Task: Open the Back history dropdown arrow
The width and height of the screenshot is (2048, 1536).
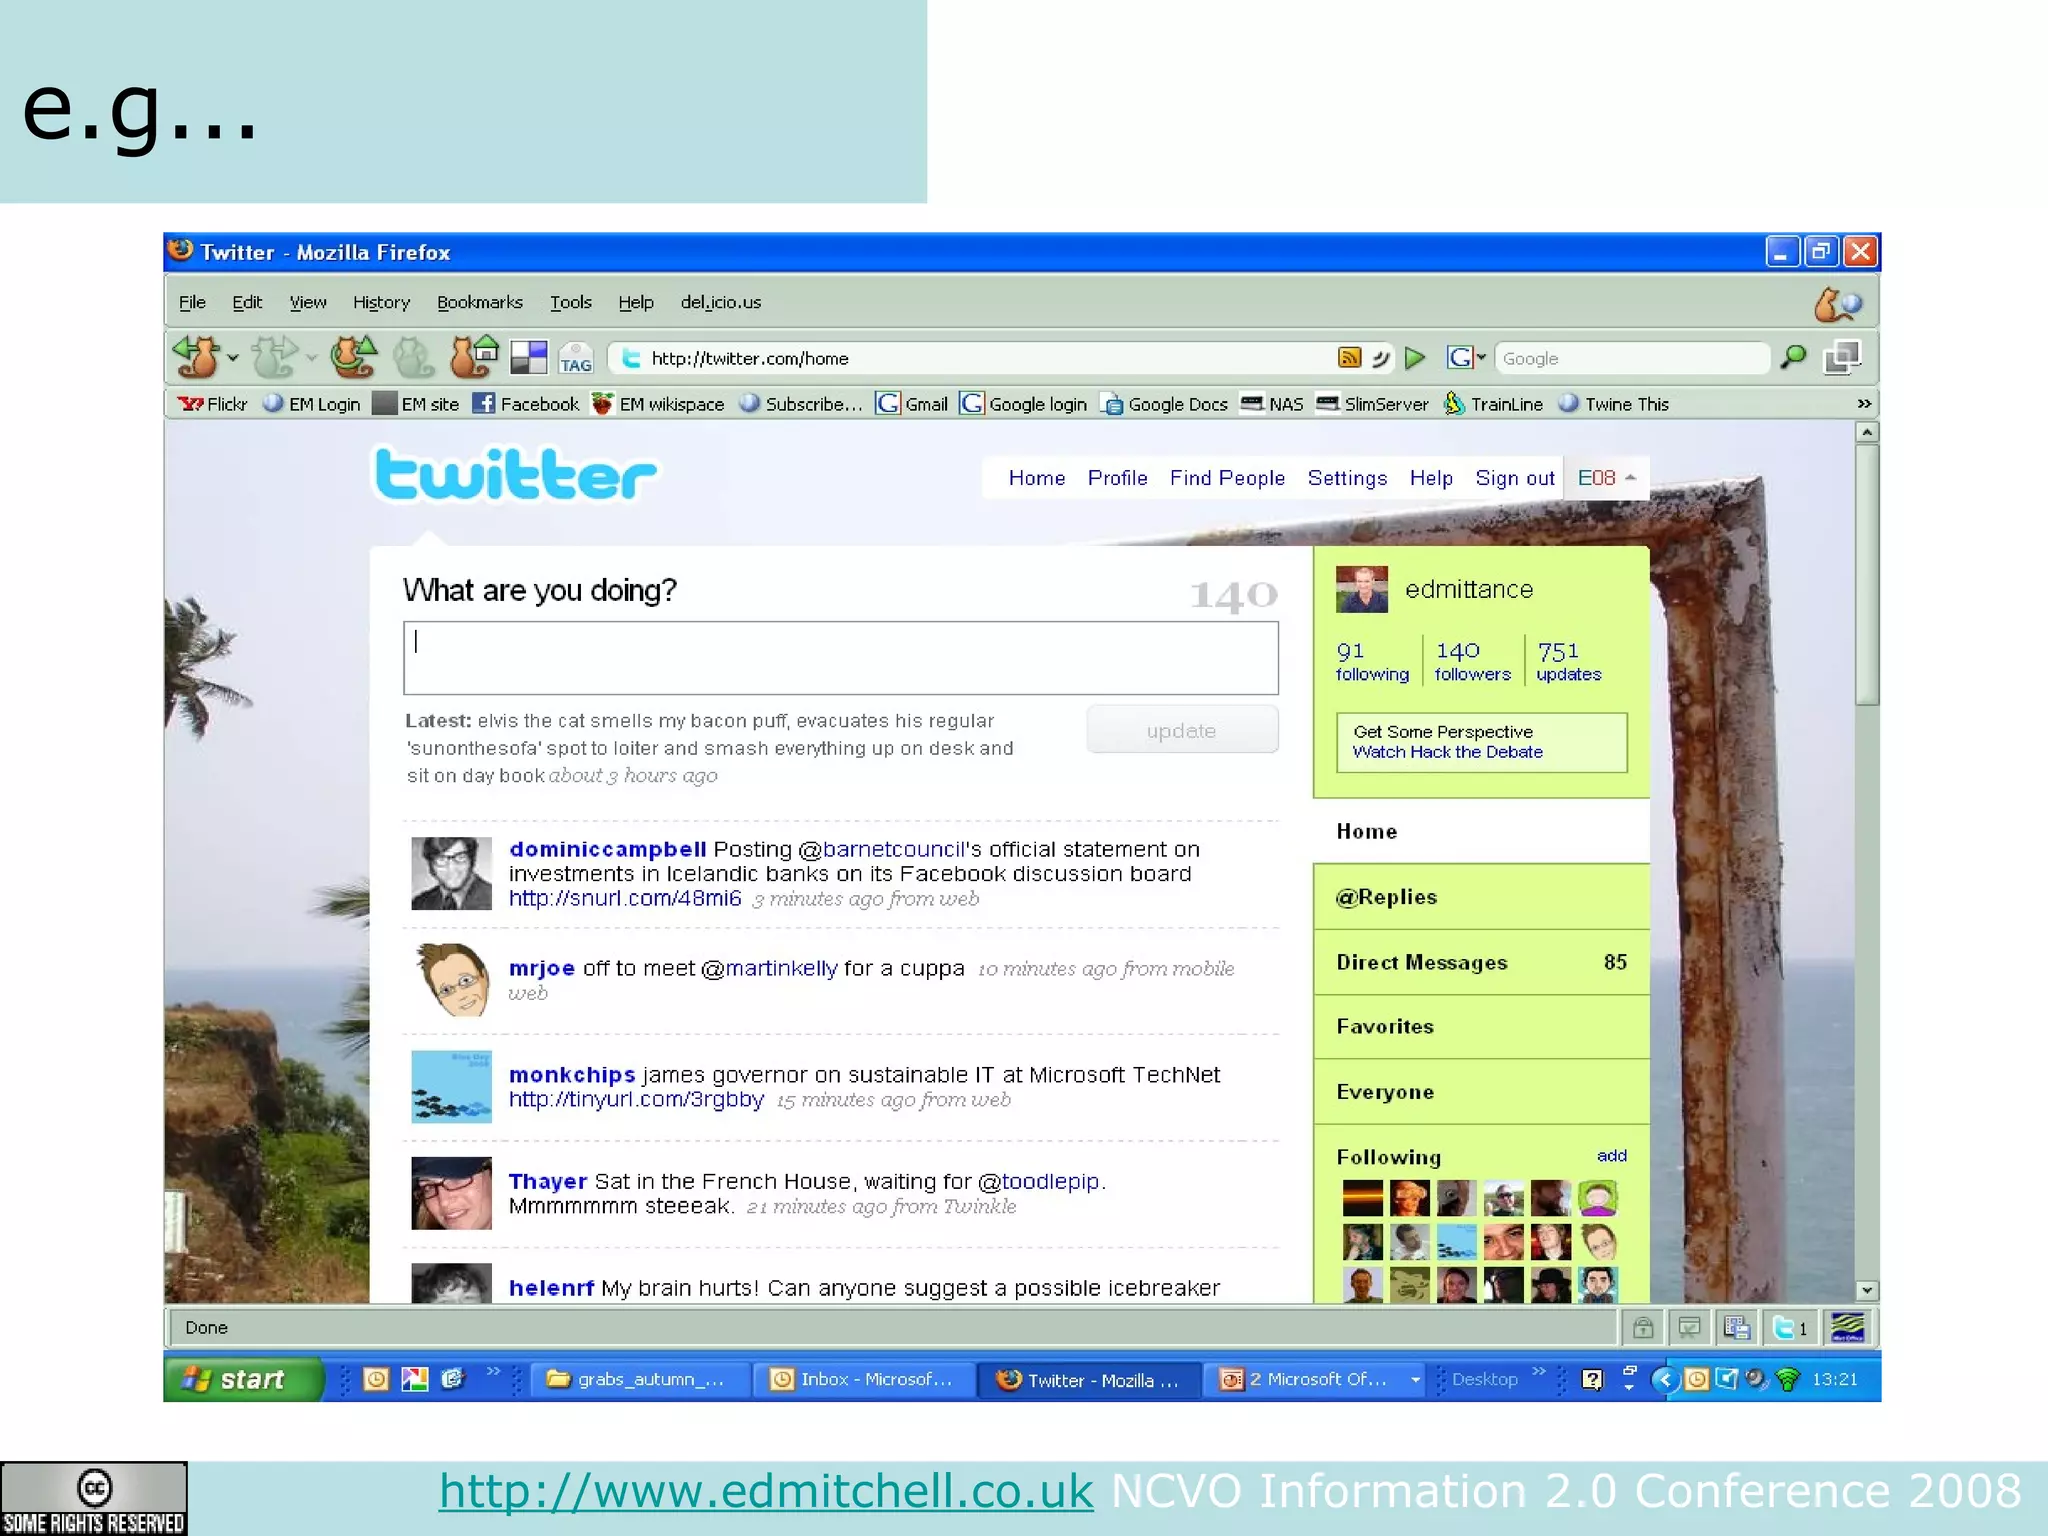Action: click(233, 358)
